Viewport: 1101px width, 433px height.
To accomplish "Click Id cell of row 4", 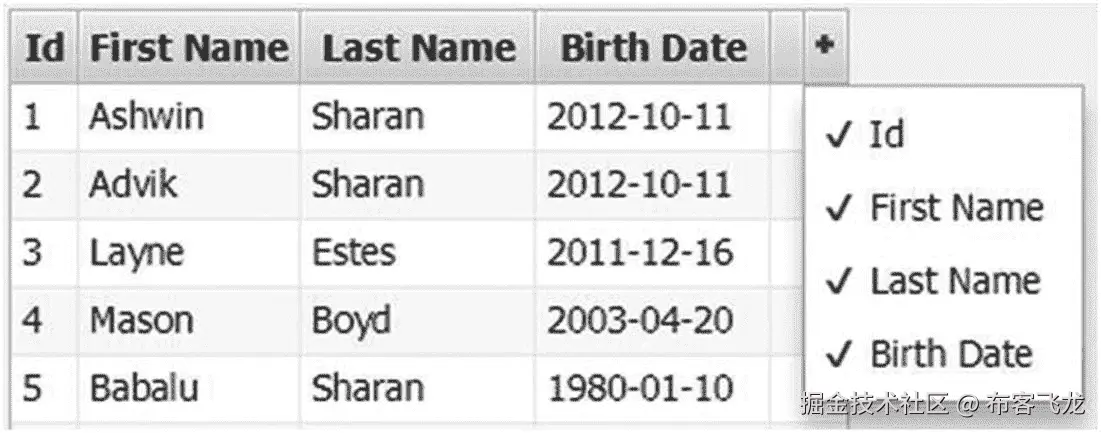I will (44, 321).
